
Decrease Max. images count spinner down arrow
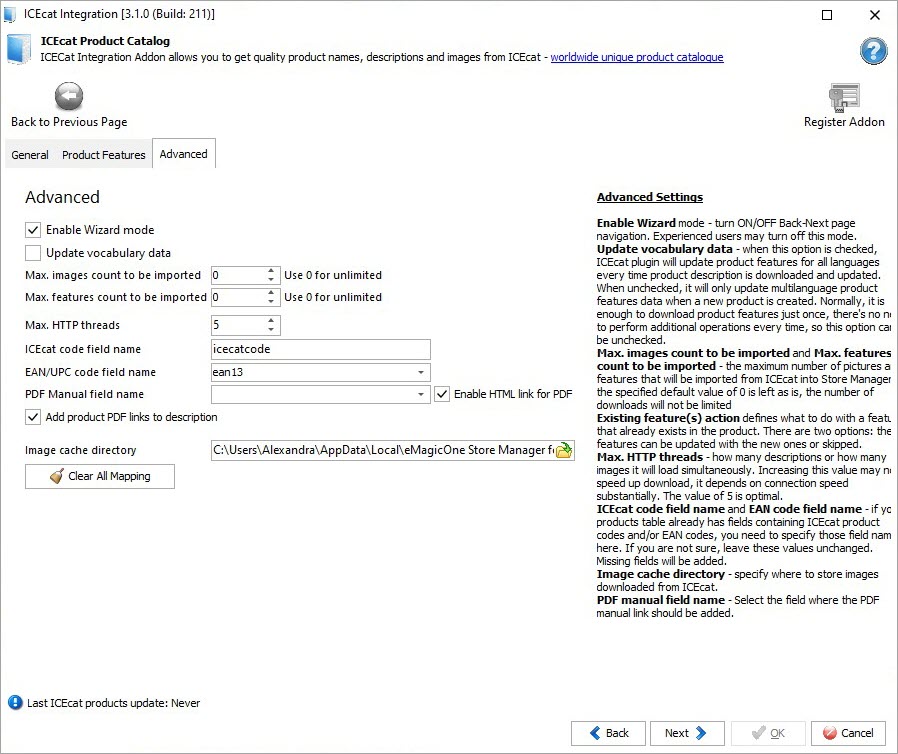(x=271, y=279)
